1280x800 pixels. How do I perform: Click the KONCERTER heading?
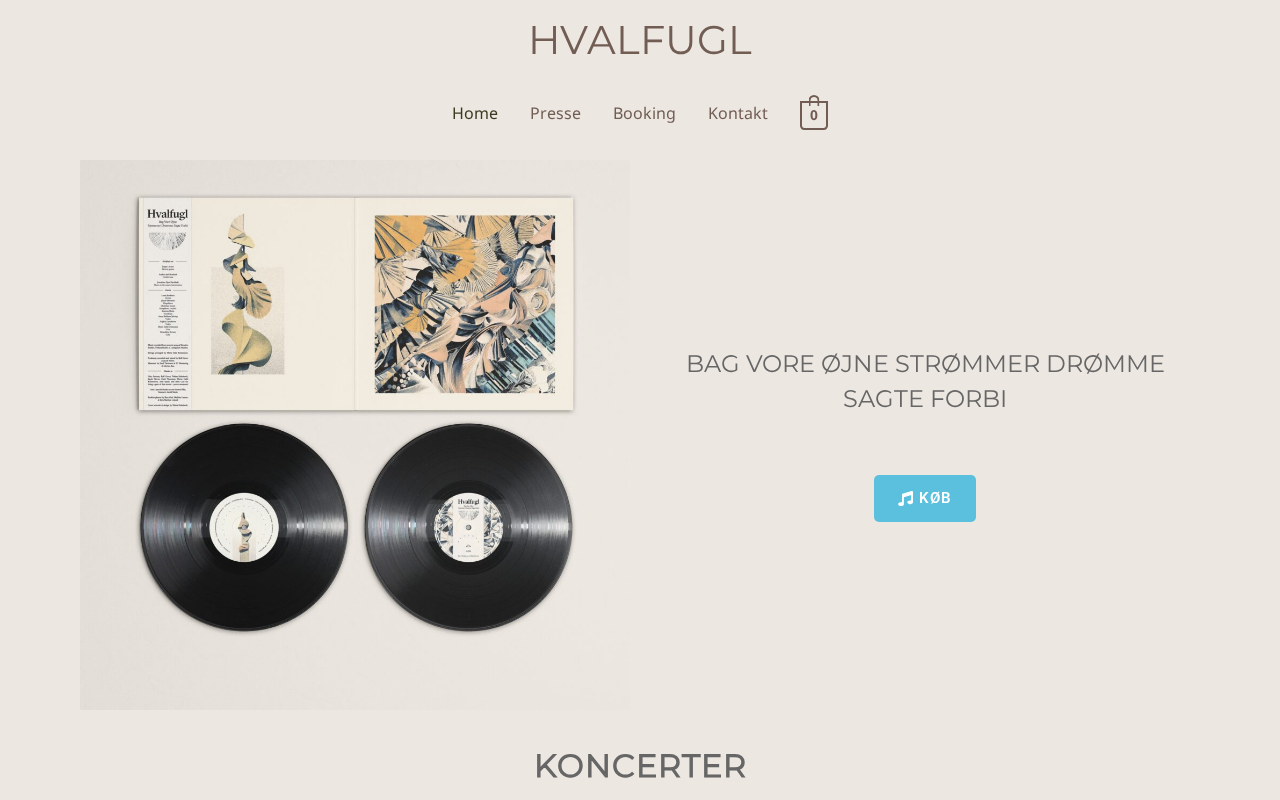pos(640,766)
